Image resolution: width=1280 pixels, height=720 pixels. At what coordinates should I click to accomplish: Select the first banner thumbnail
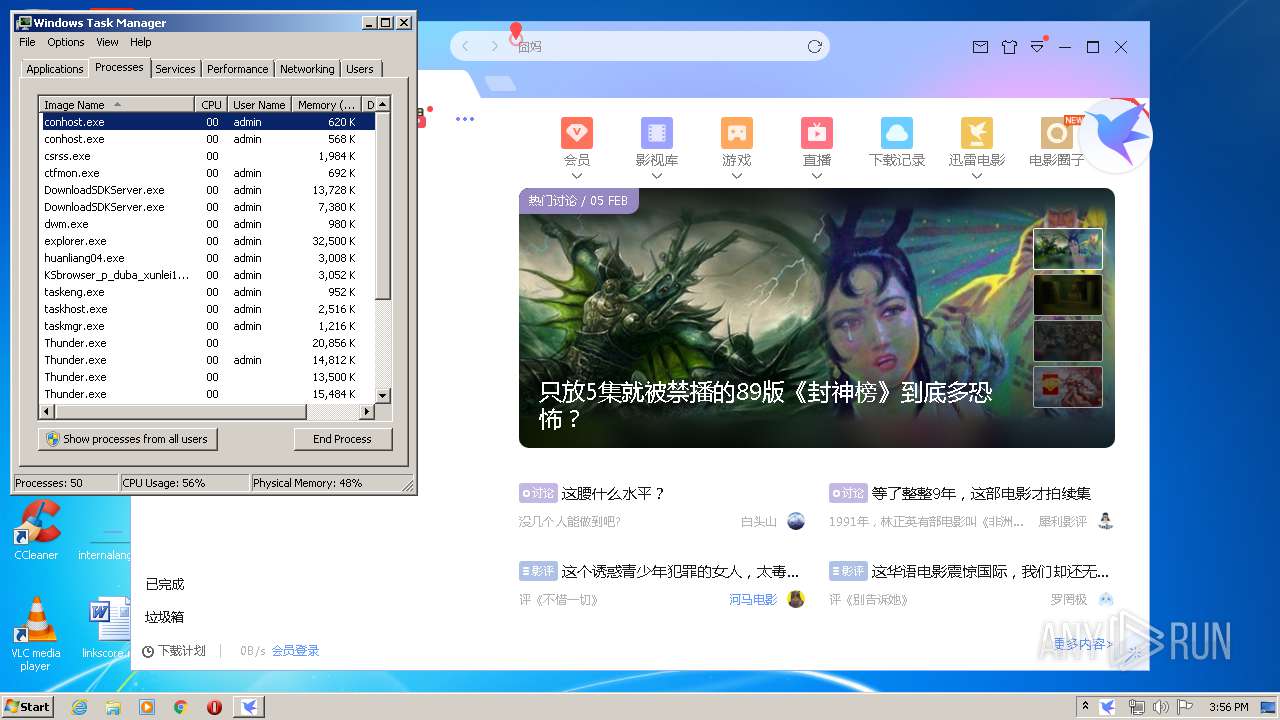coord(1067,249)
